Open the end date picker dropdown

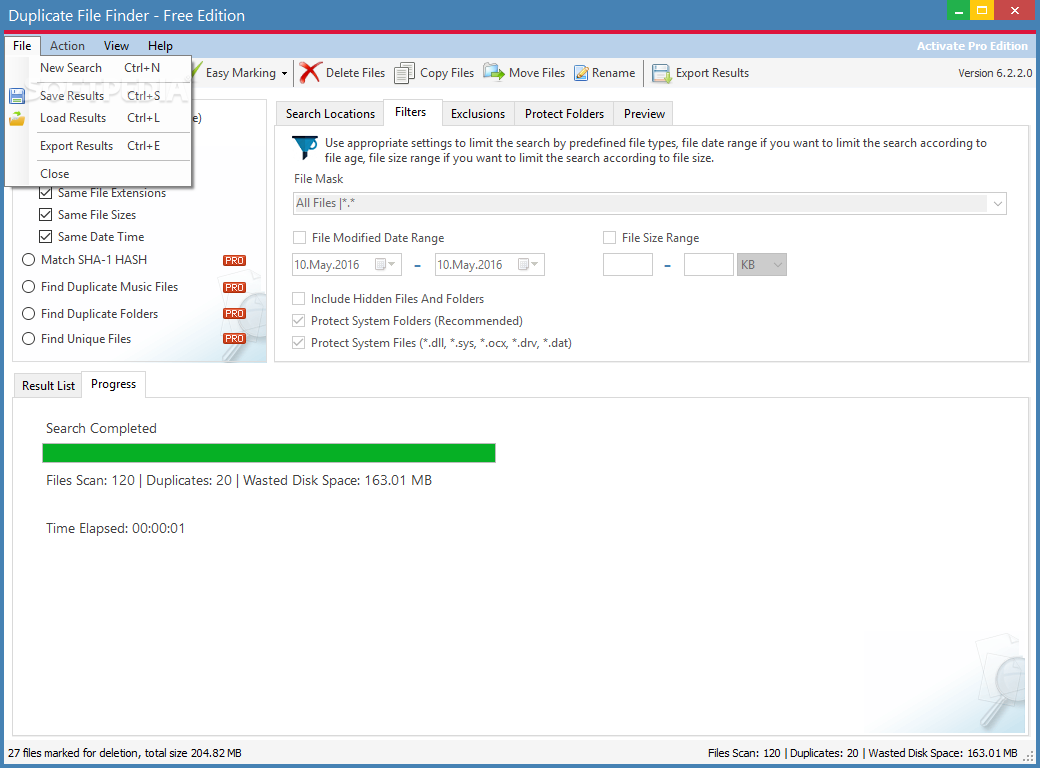point(529,265)
